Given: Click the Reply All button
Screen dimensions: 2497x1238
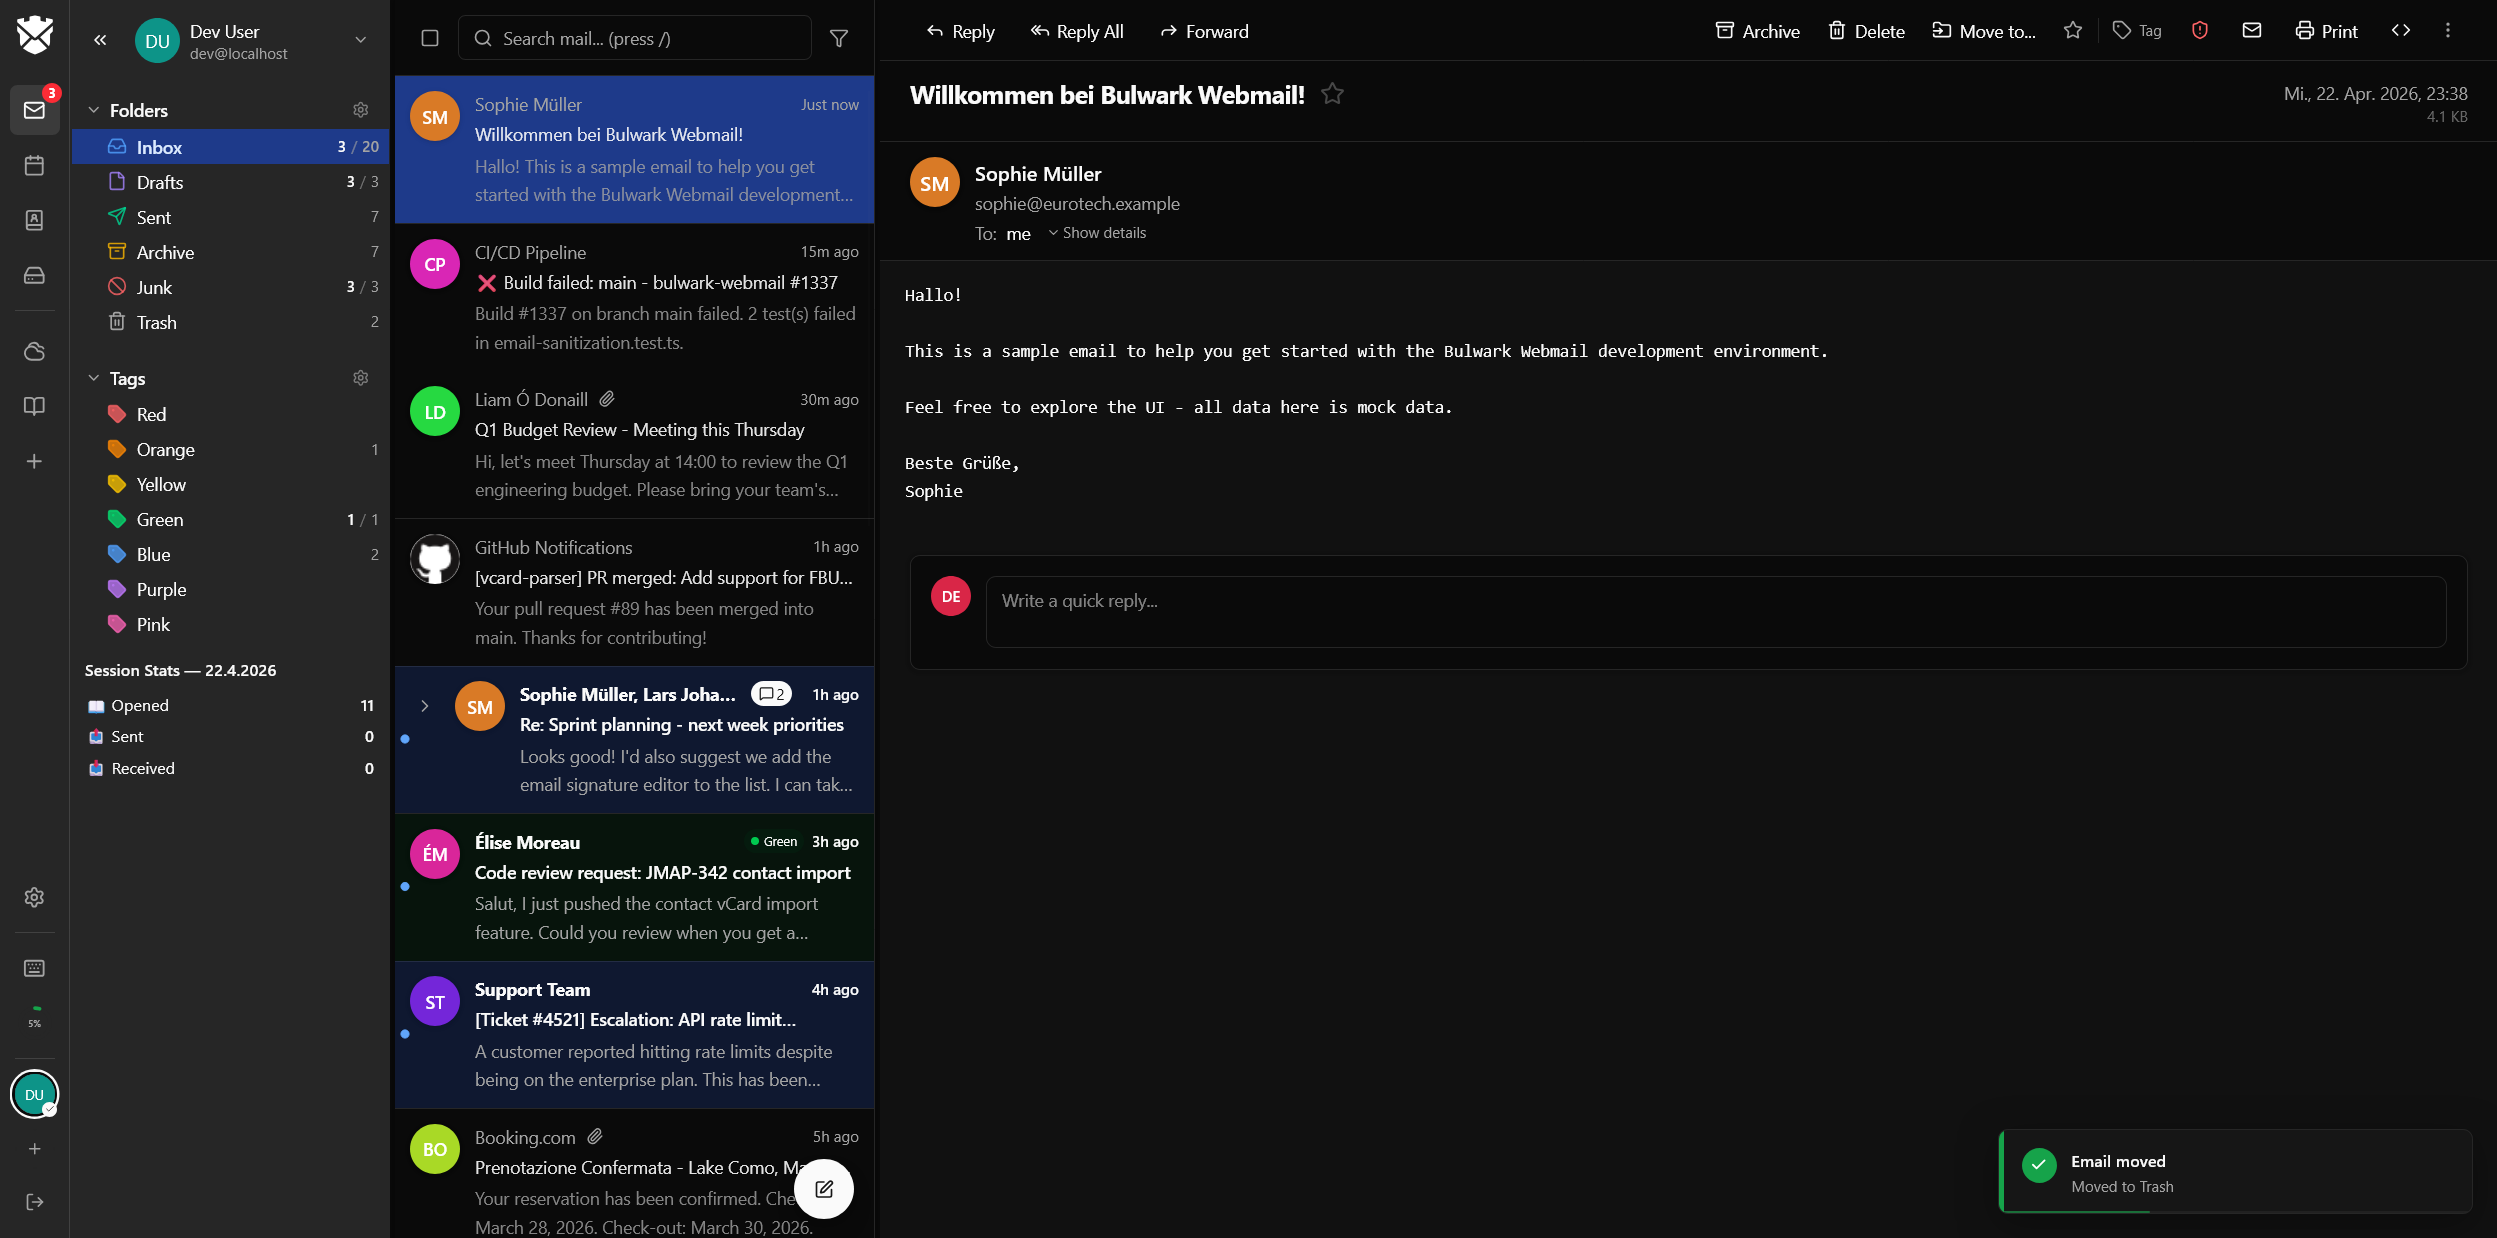Looking at the screenshot, I should 1077,31.
